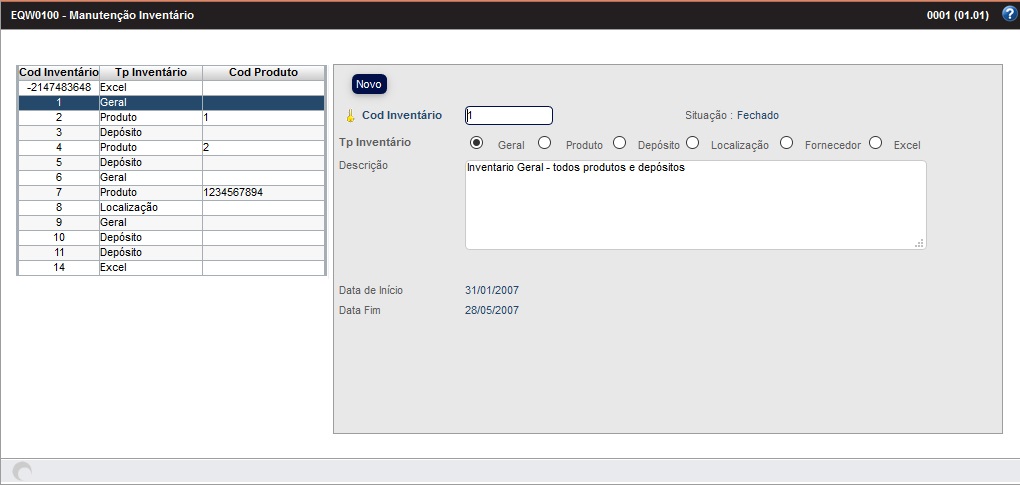Click Data Fim value 28/05/2007
This screenshot has height=485, width=1020.
click(x=492, y=310)
